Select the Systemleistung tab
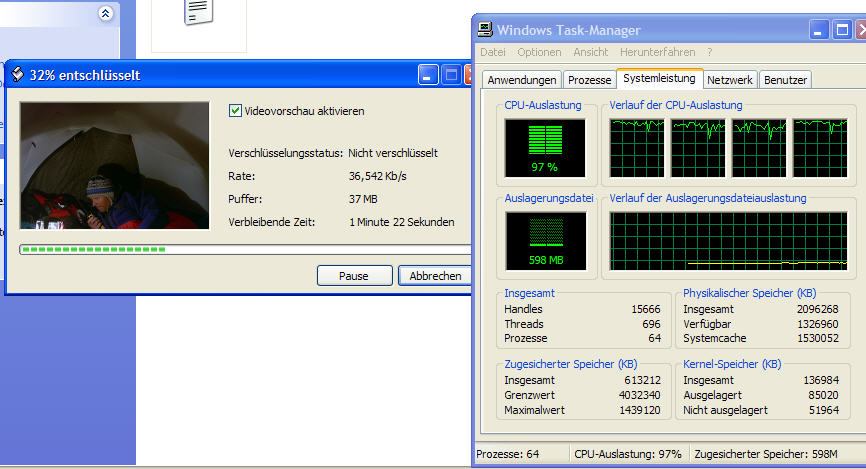This screenshot has height=469, width=866. pos(659,78)
